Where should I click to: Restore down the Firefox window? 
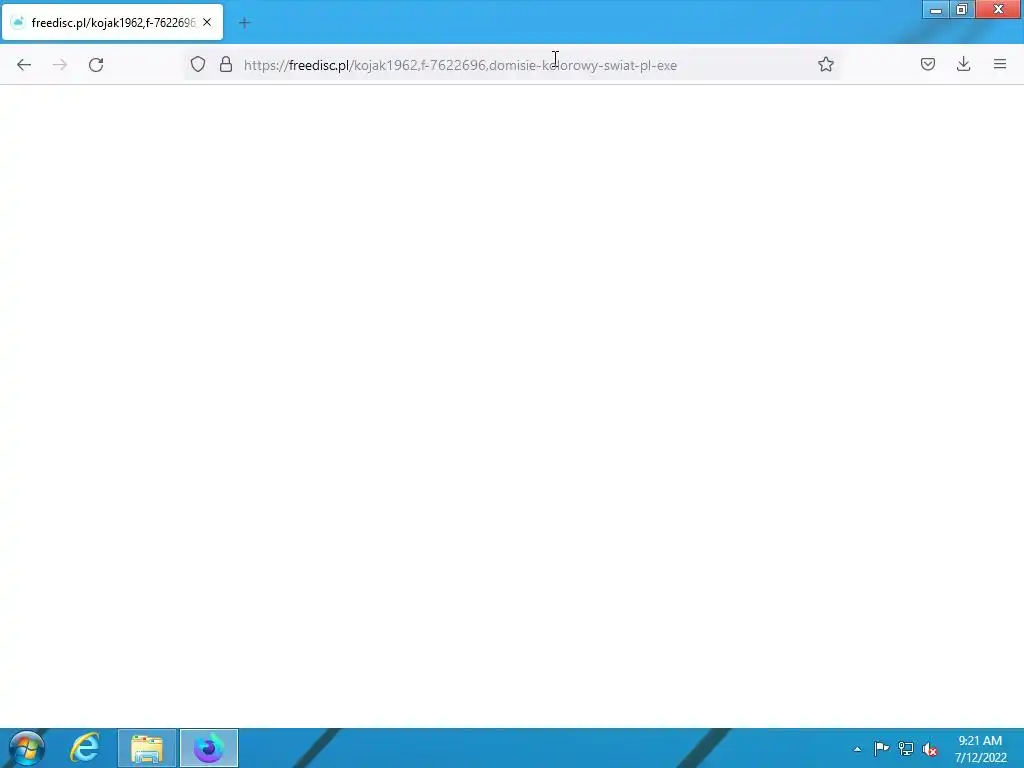(962, 10)
